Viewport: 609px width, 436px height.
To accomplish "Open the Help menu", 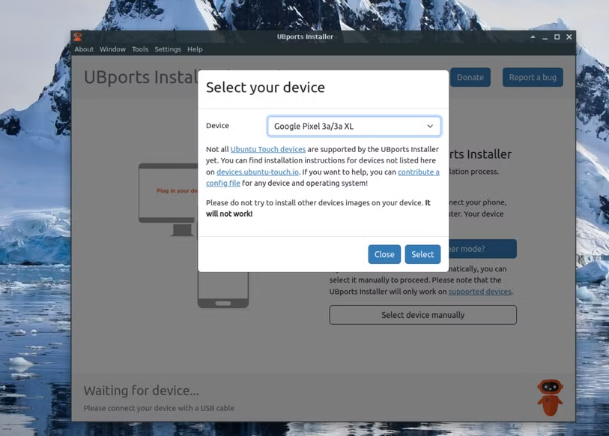I will click(195, 49).
